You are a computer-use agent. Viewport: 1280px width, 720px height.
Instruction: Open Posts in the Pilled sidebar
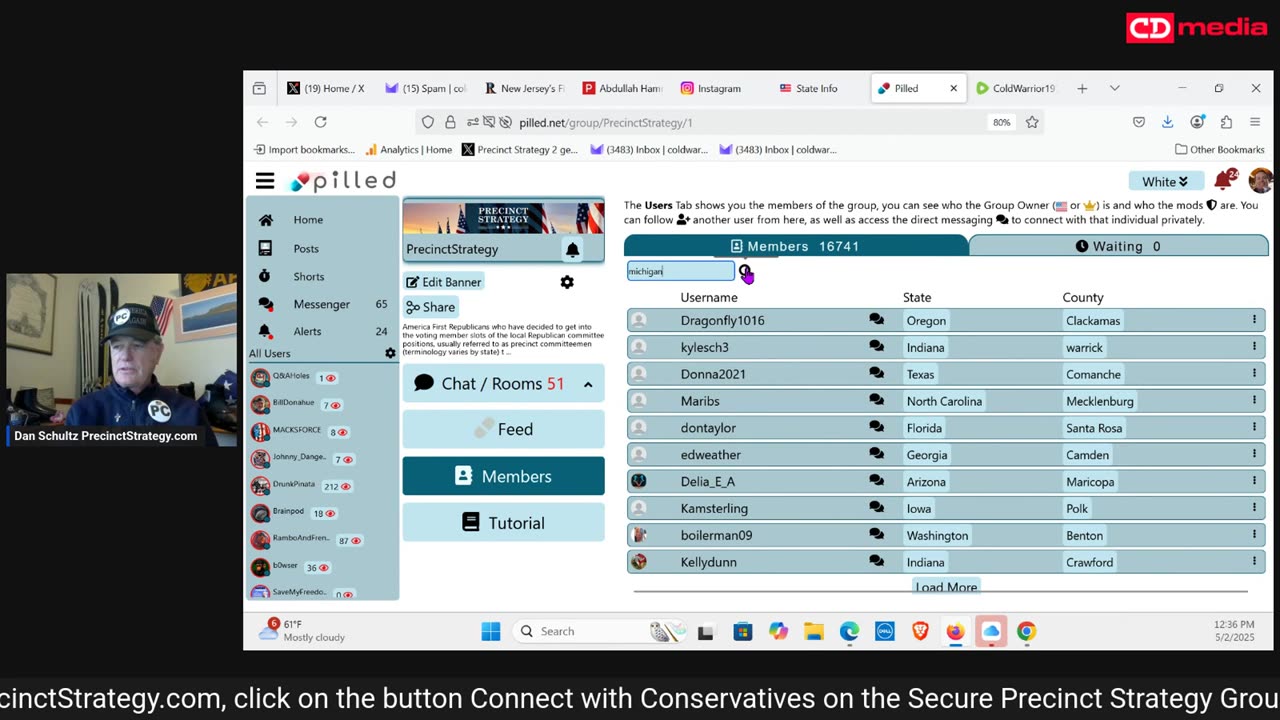306,248
